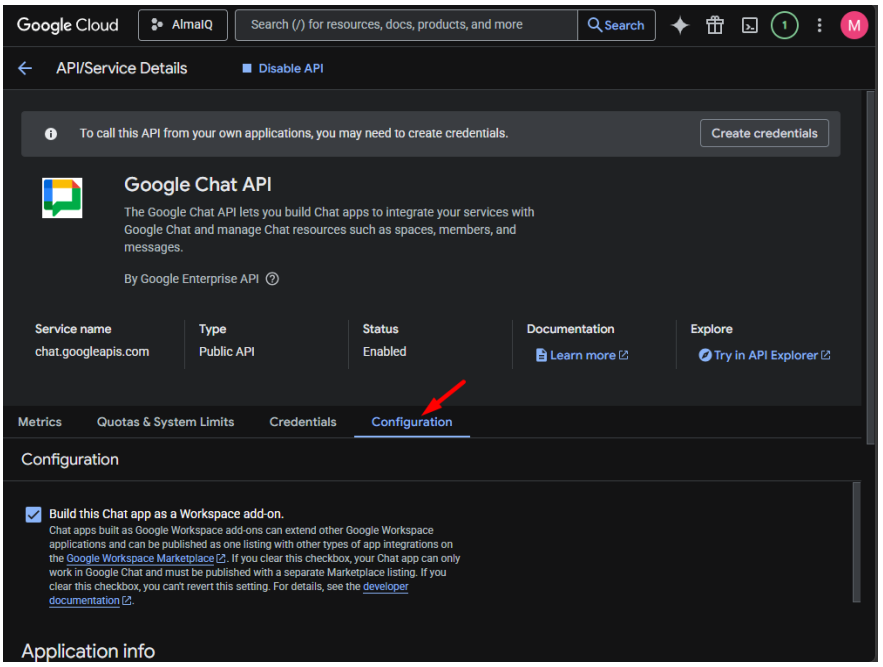Switch to the Quotas & System Limits tab

[165, 422]
